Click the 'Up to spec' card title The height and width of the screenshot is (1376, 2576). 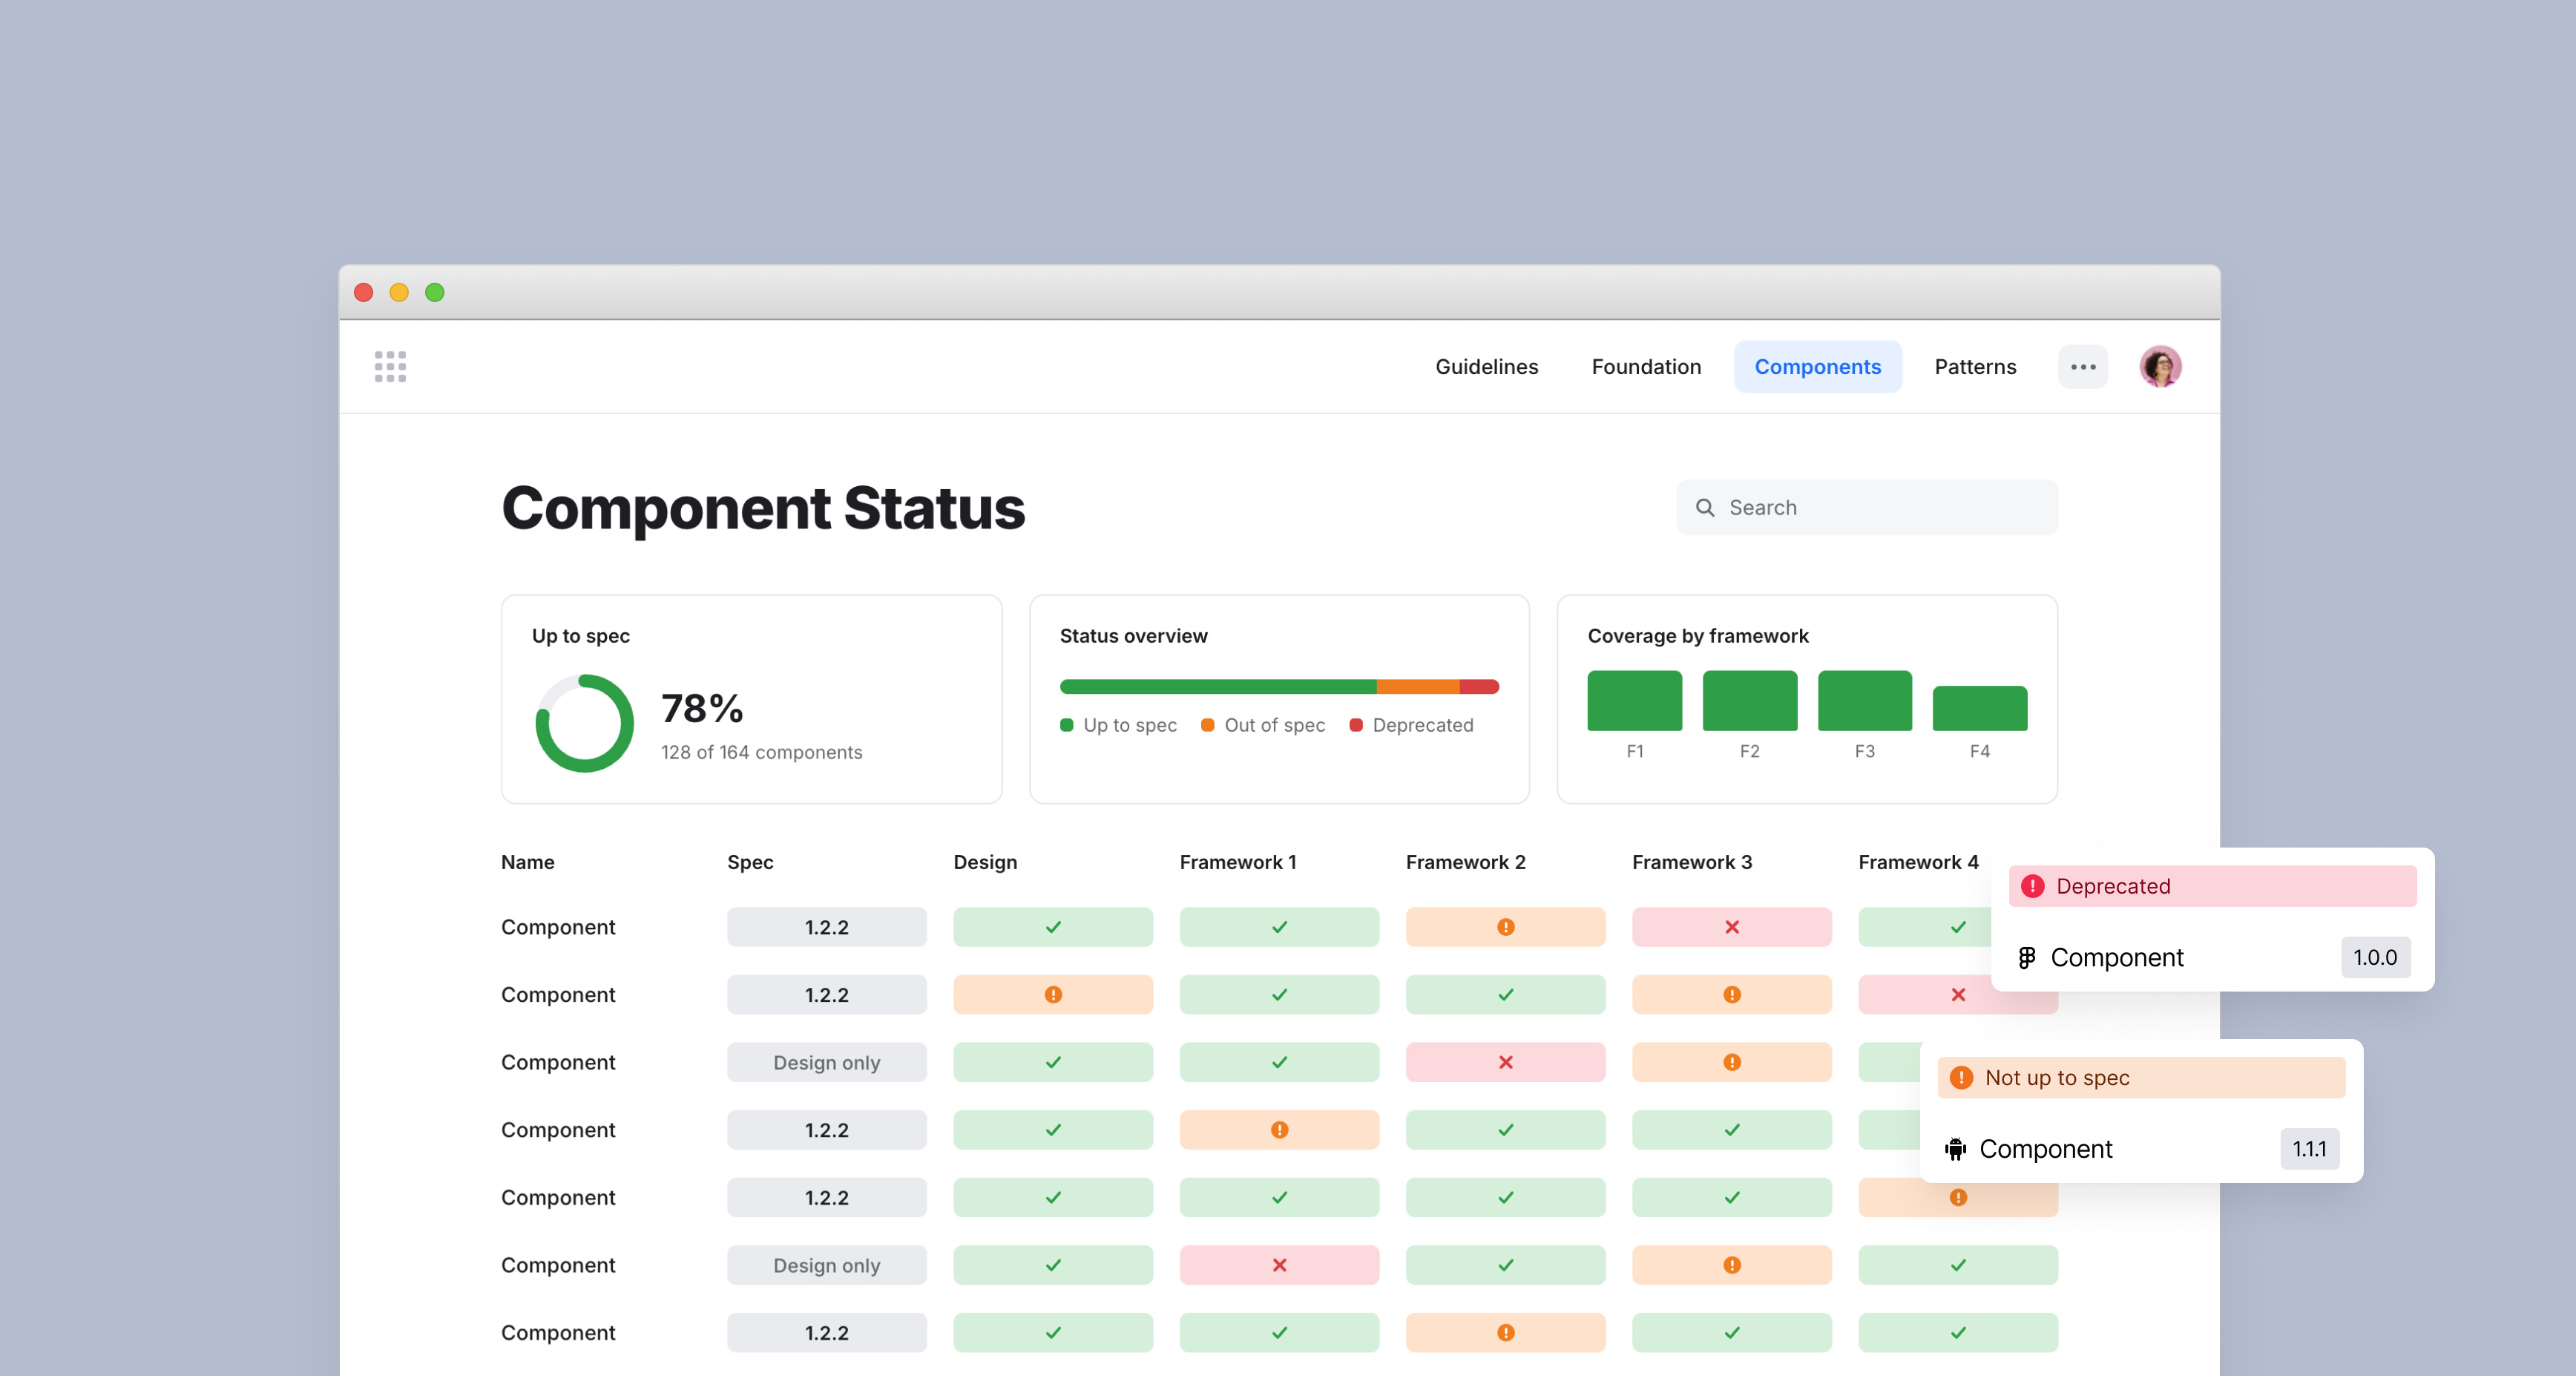tap(580, 636)
